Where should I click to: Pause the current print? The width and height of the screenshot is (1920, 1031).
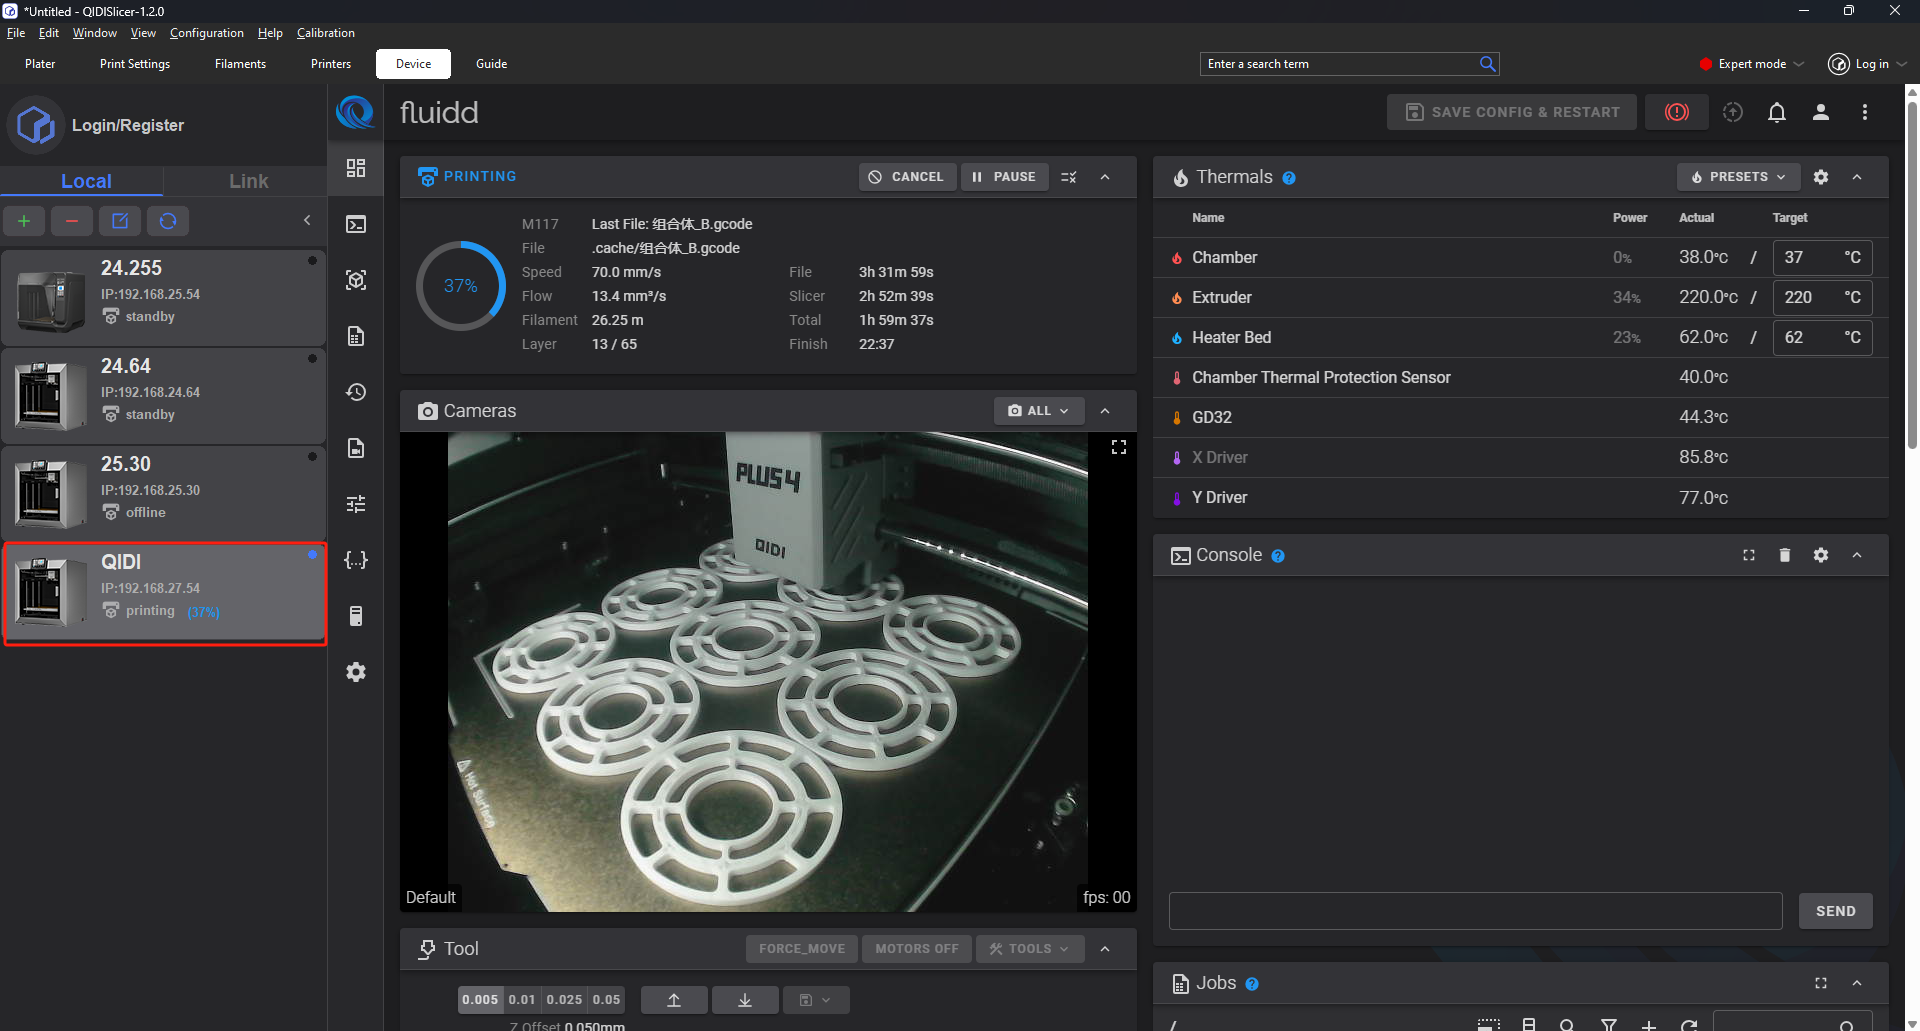tap(1004, 177)
